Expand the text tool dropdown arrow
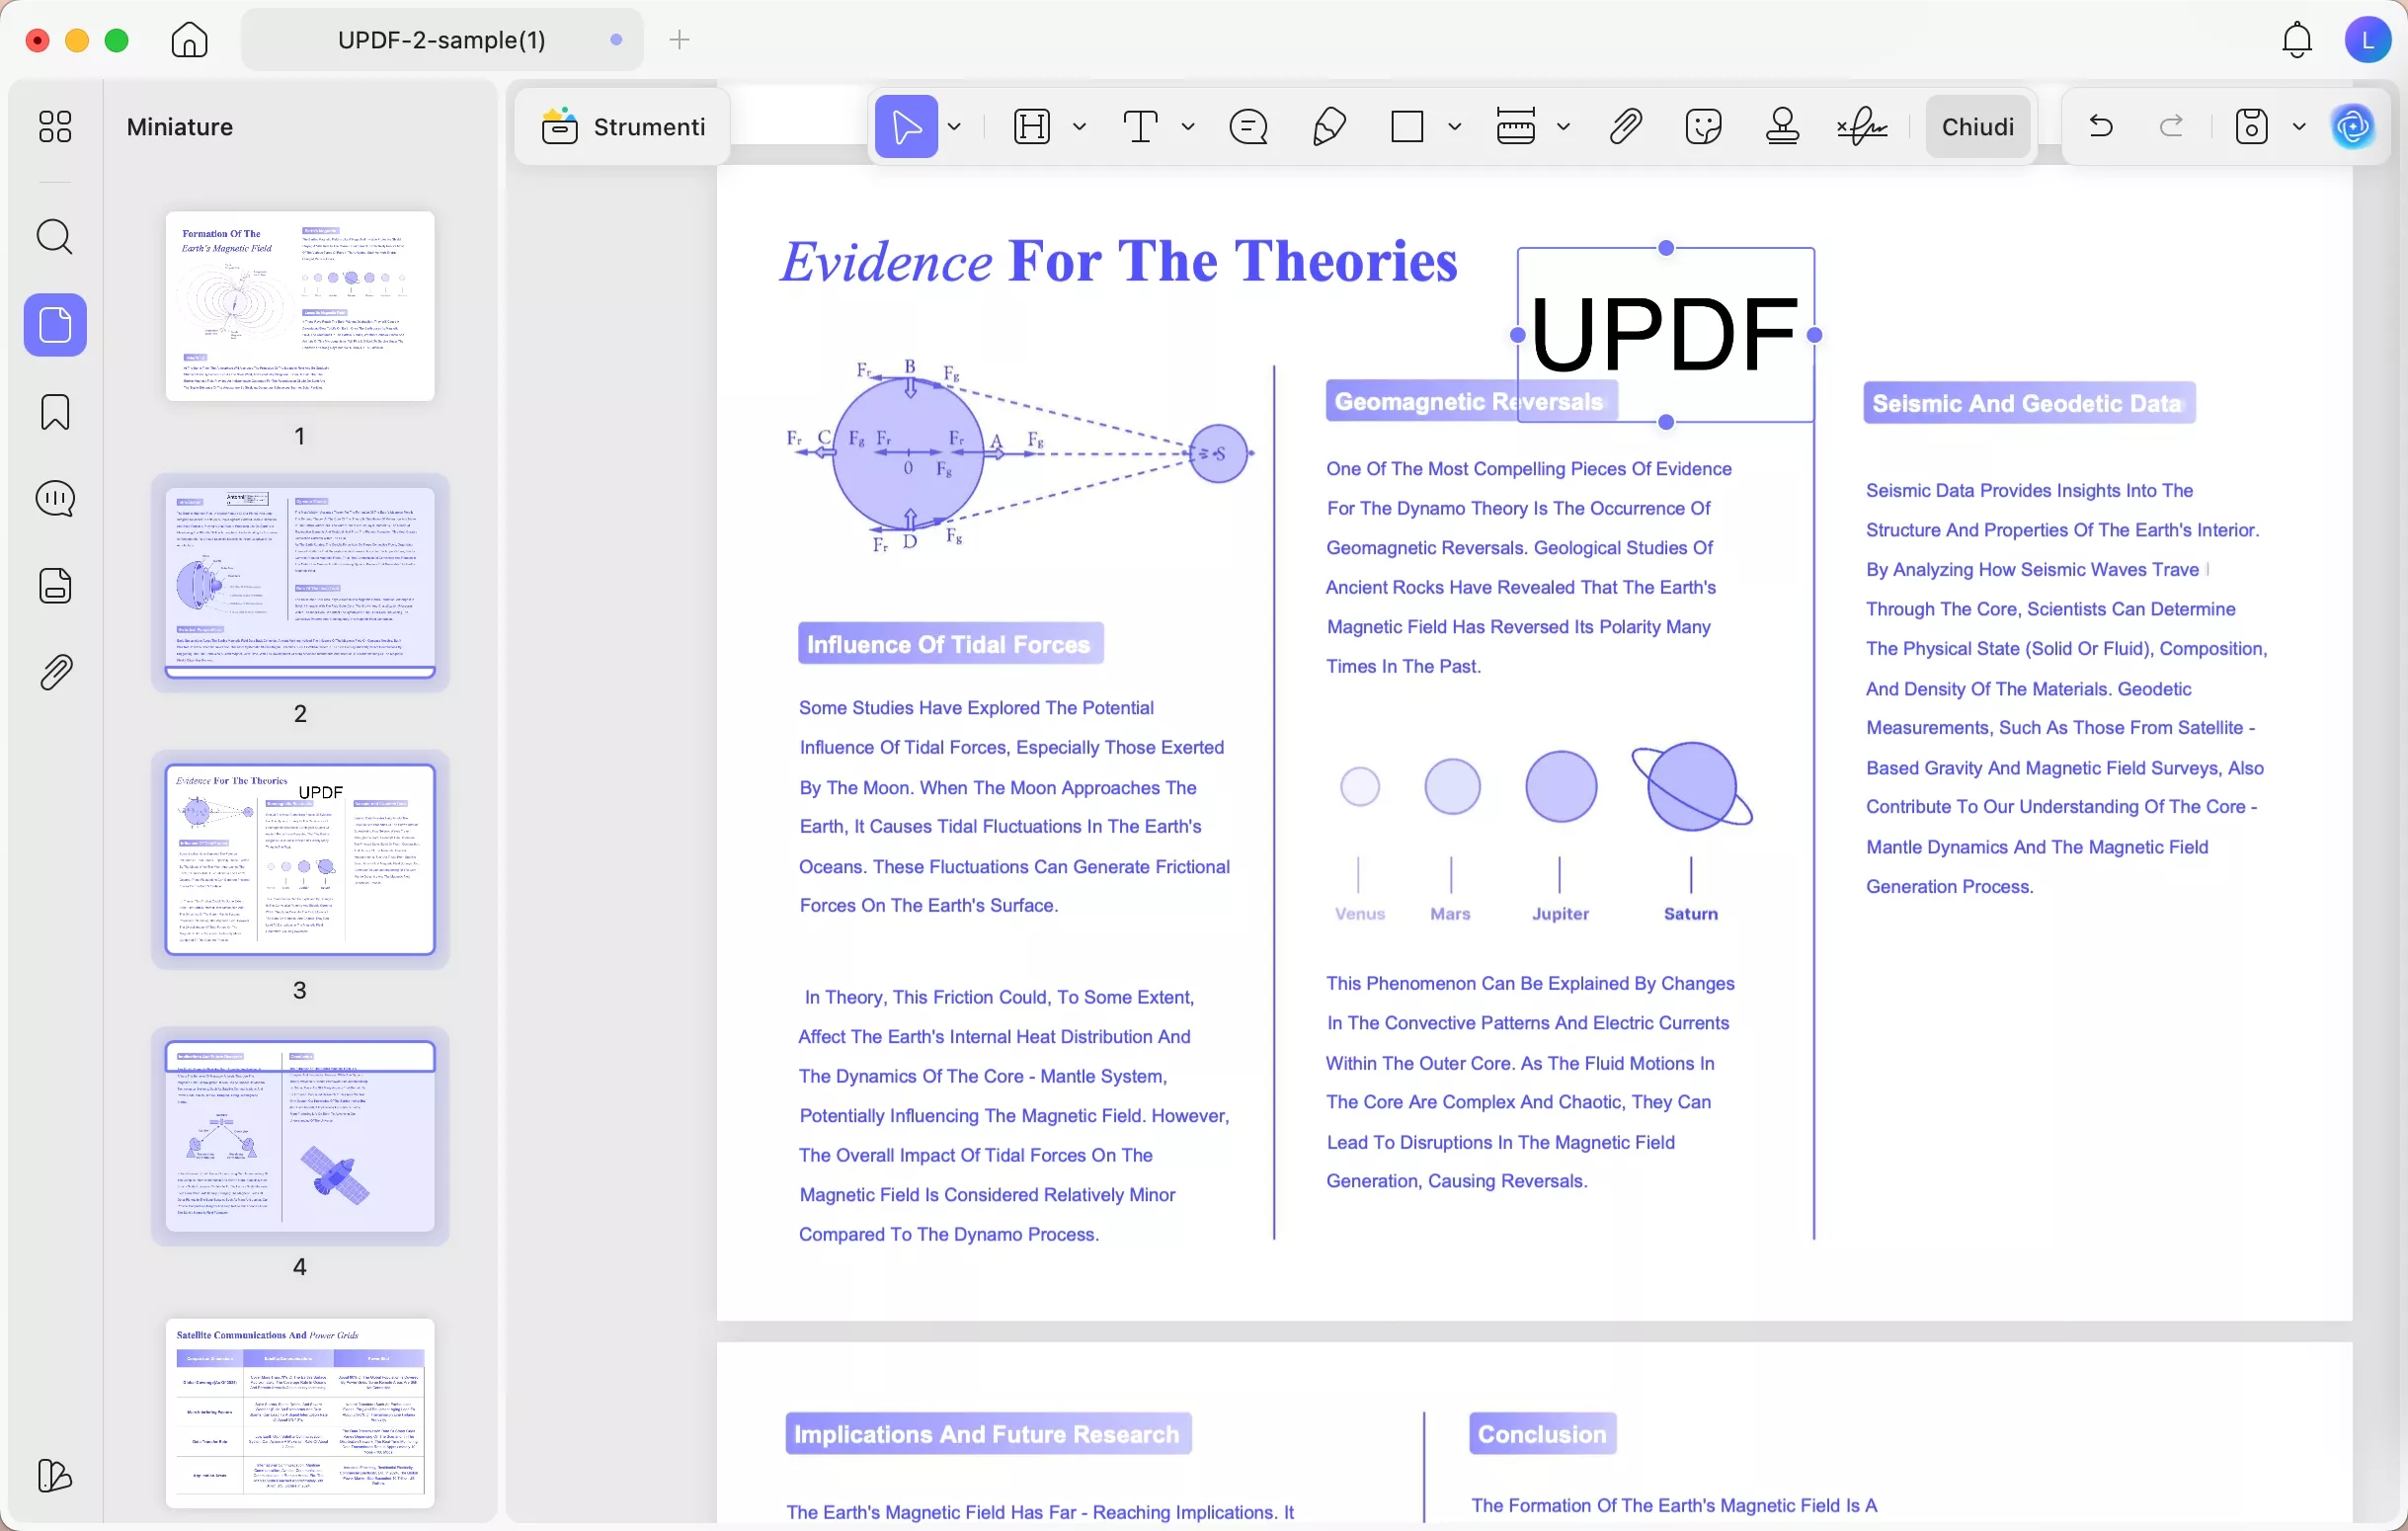Image resolution: width=2408 pixels, height=1531 pixels. [x=1188, y=127]
